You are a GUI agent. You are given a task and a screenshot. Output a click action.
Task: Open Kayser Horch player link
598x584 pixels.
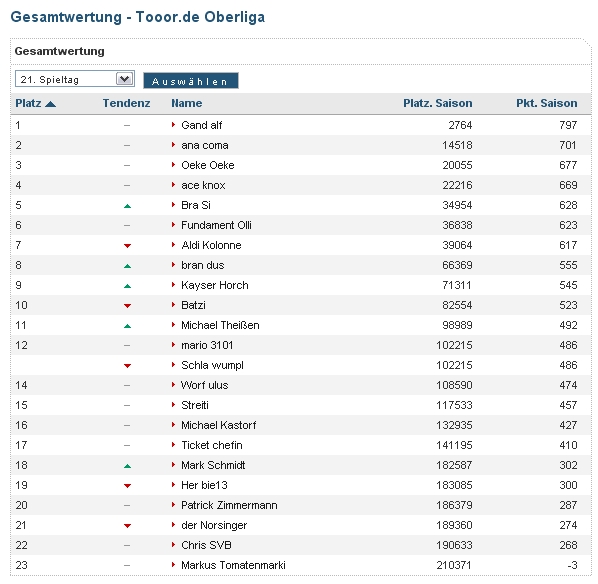click(x=215, y=285)
